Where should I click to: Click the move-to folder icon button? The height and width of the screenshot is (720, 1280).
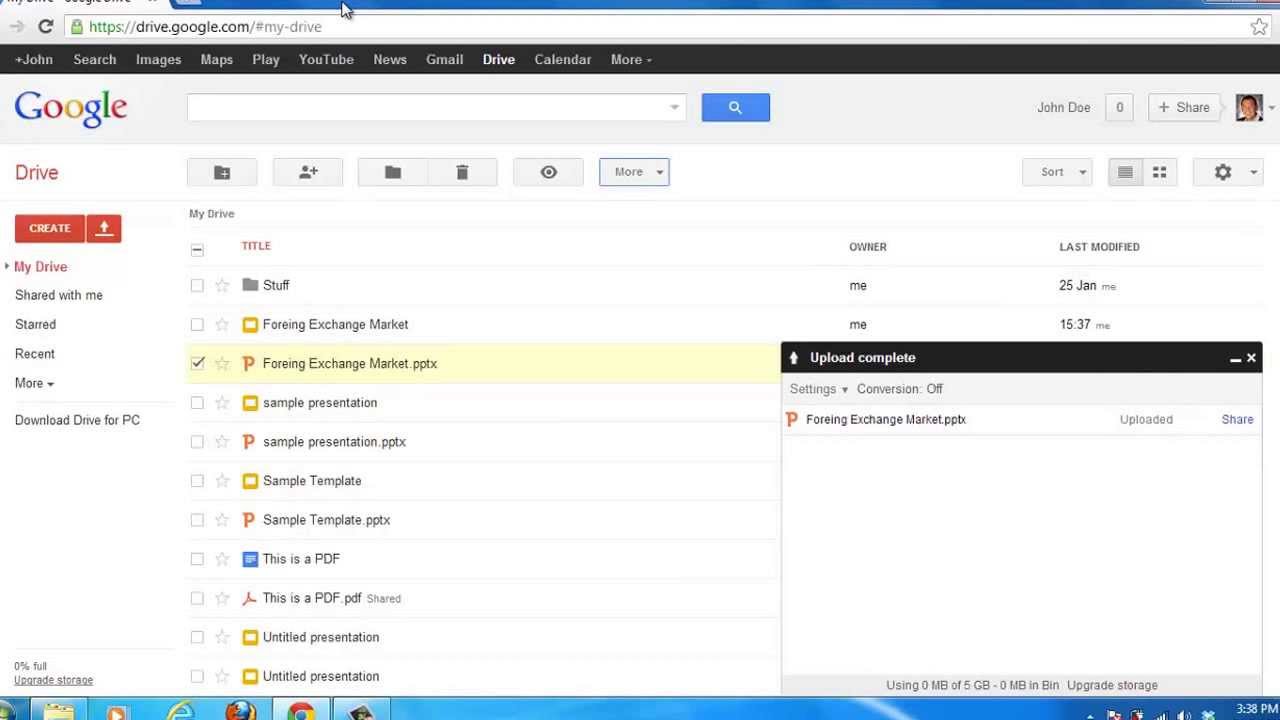click(393, 172)
